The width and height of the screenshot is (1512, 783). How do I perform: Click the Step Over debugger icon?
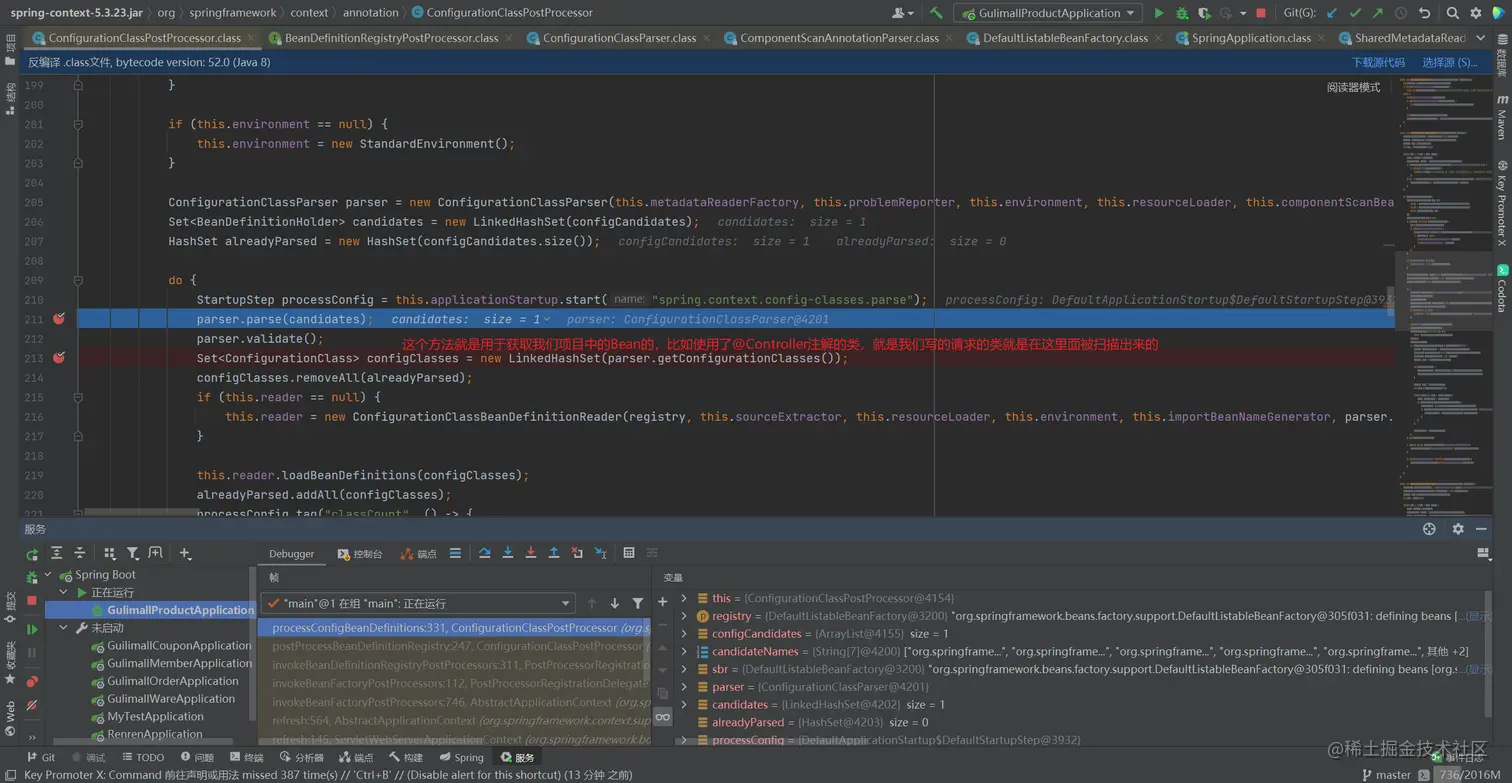coord(485,553)
